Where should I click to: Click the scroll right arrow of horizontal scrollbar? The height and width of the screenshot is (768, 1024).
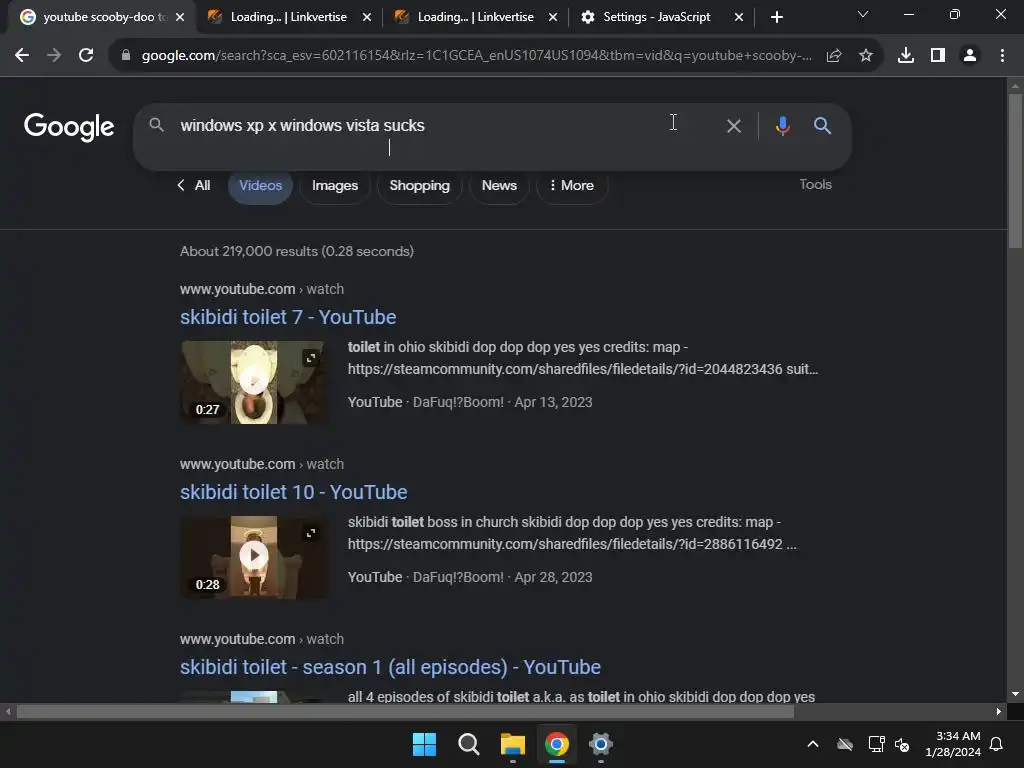tap(999, 711)
